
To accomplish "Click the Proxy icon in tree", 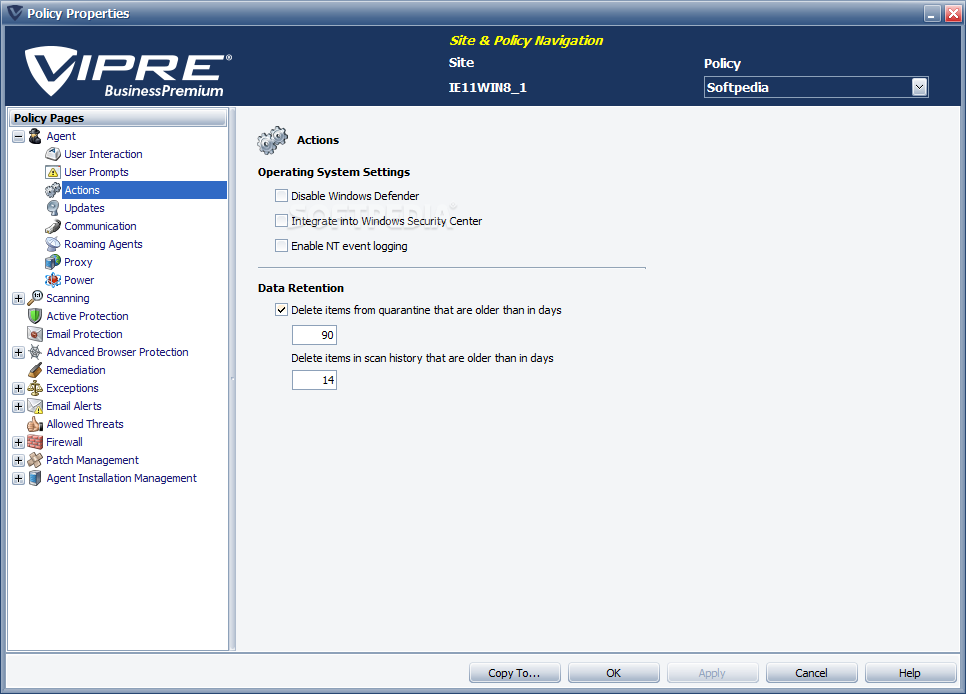I will pos(53,262).
